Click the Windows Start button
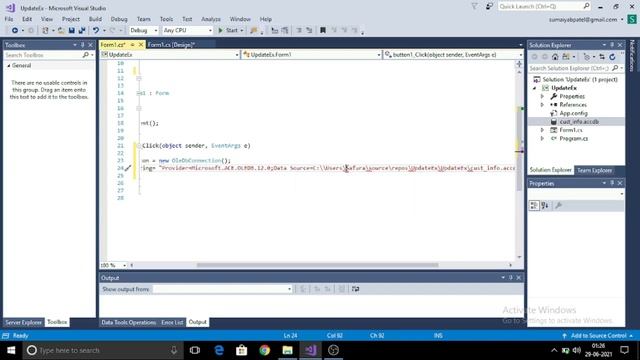The width and height of the screenshot is (640, 360). click(x=11, y=350)
